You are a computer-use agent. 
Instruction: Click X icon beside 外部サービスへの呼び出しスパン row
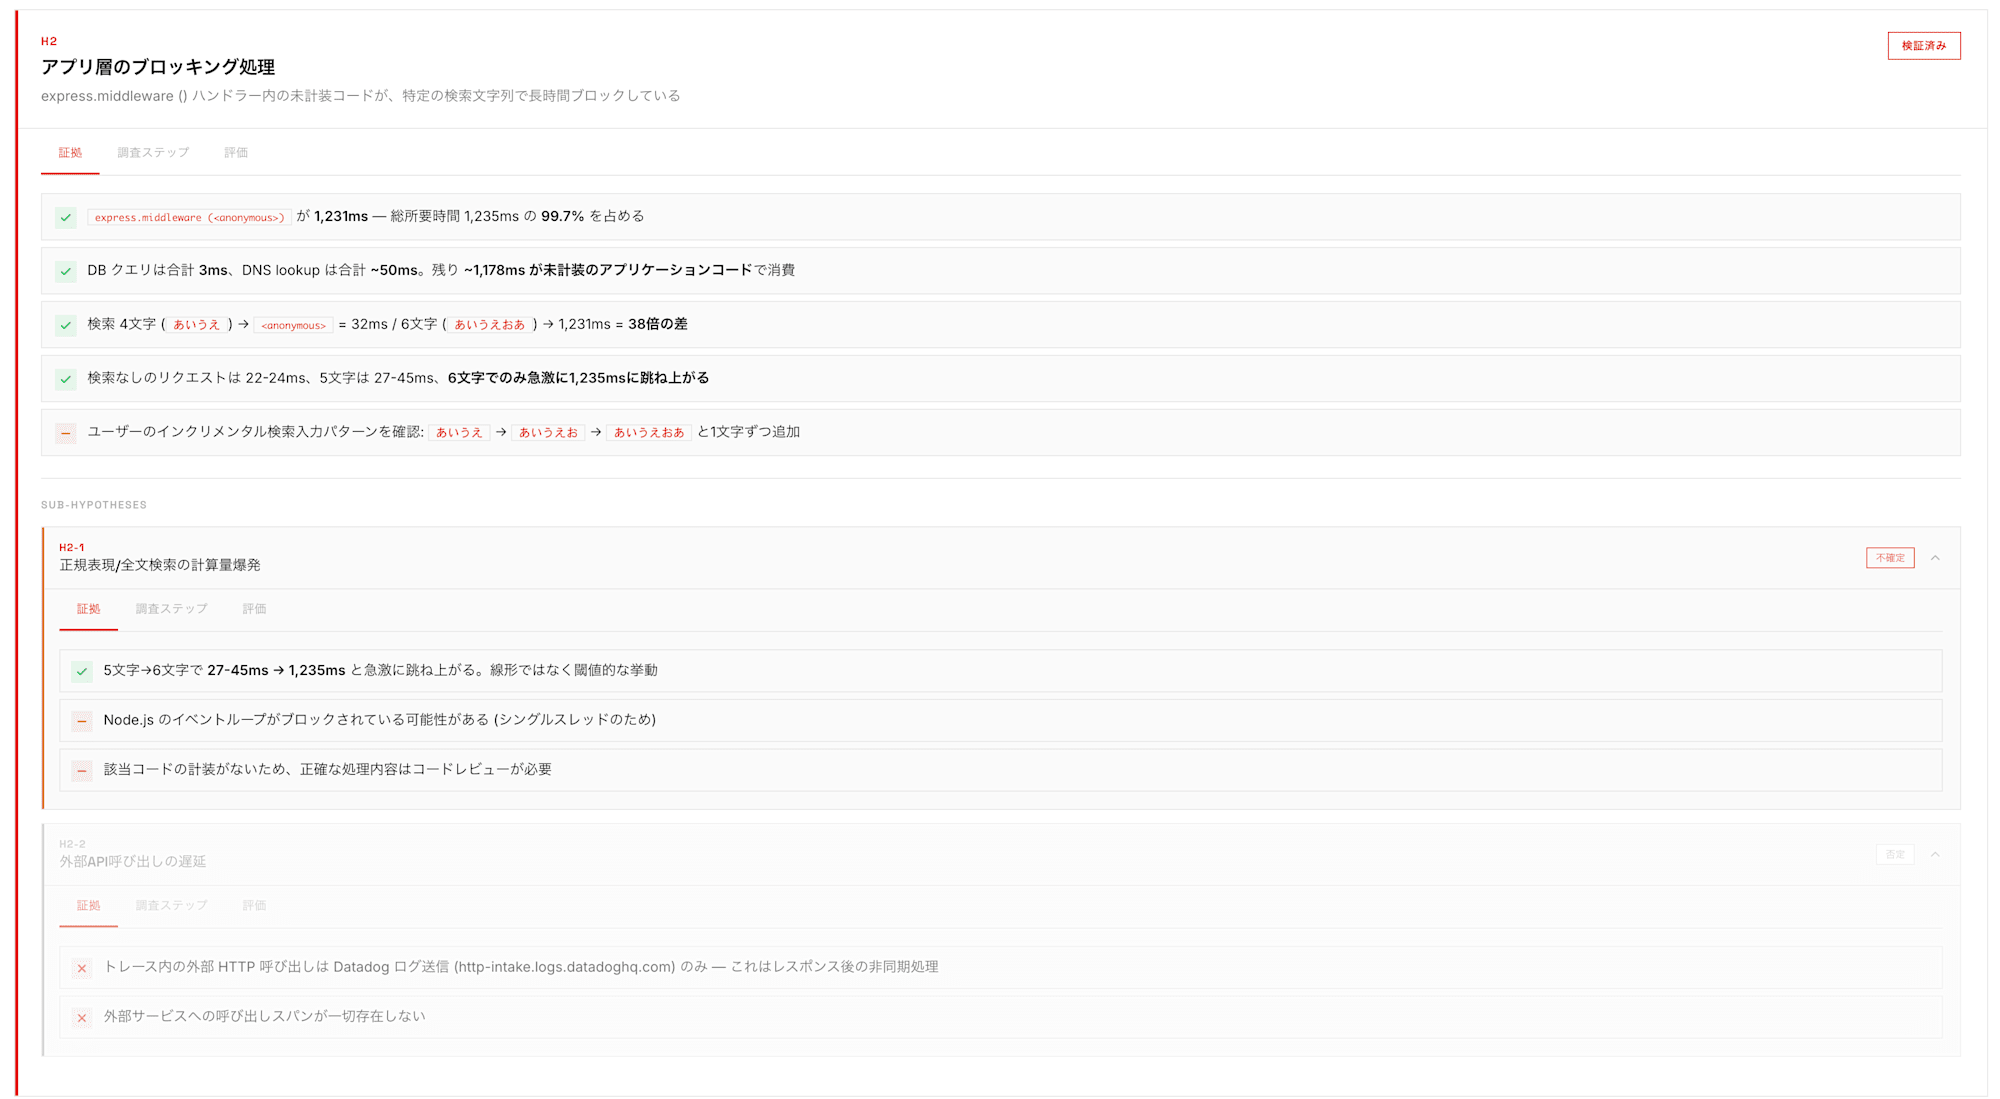pyautogui.click(x=82, y=1017)
